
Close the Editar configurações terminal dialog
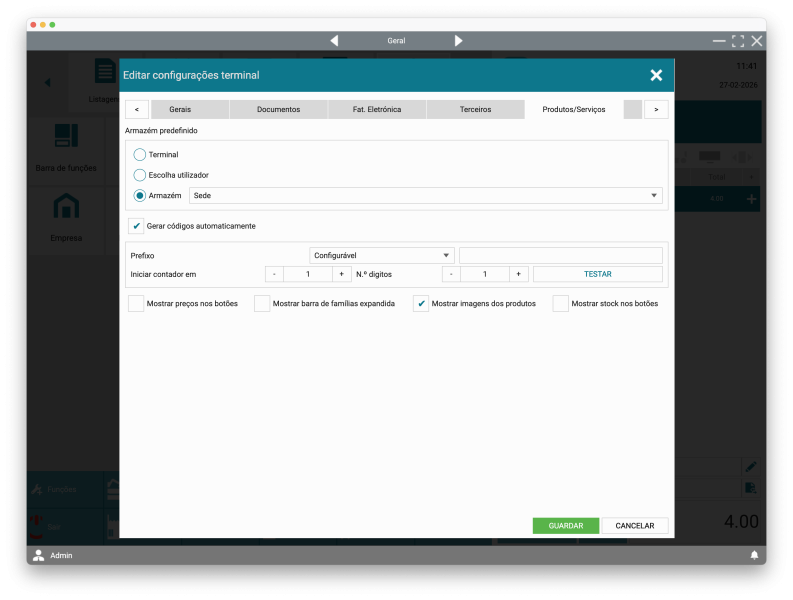[x=656, y=75]
